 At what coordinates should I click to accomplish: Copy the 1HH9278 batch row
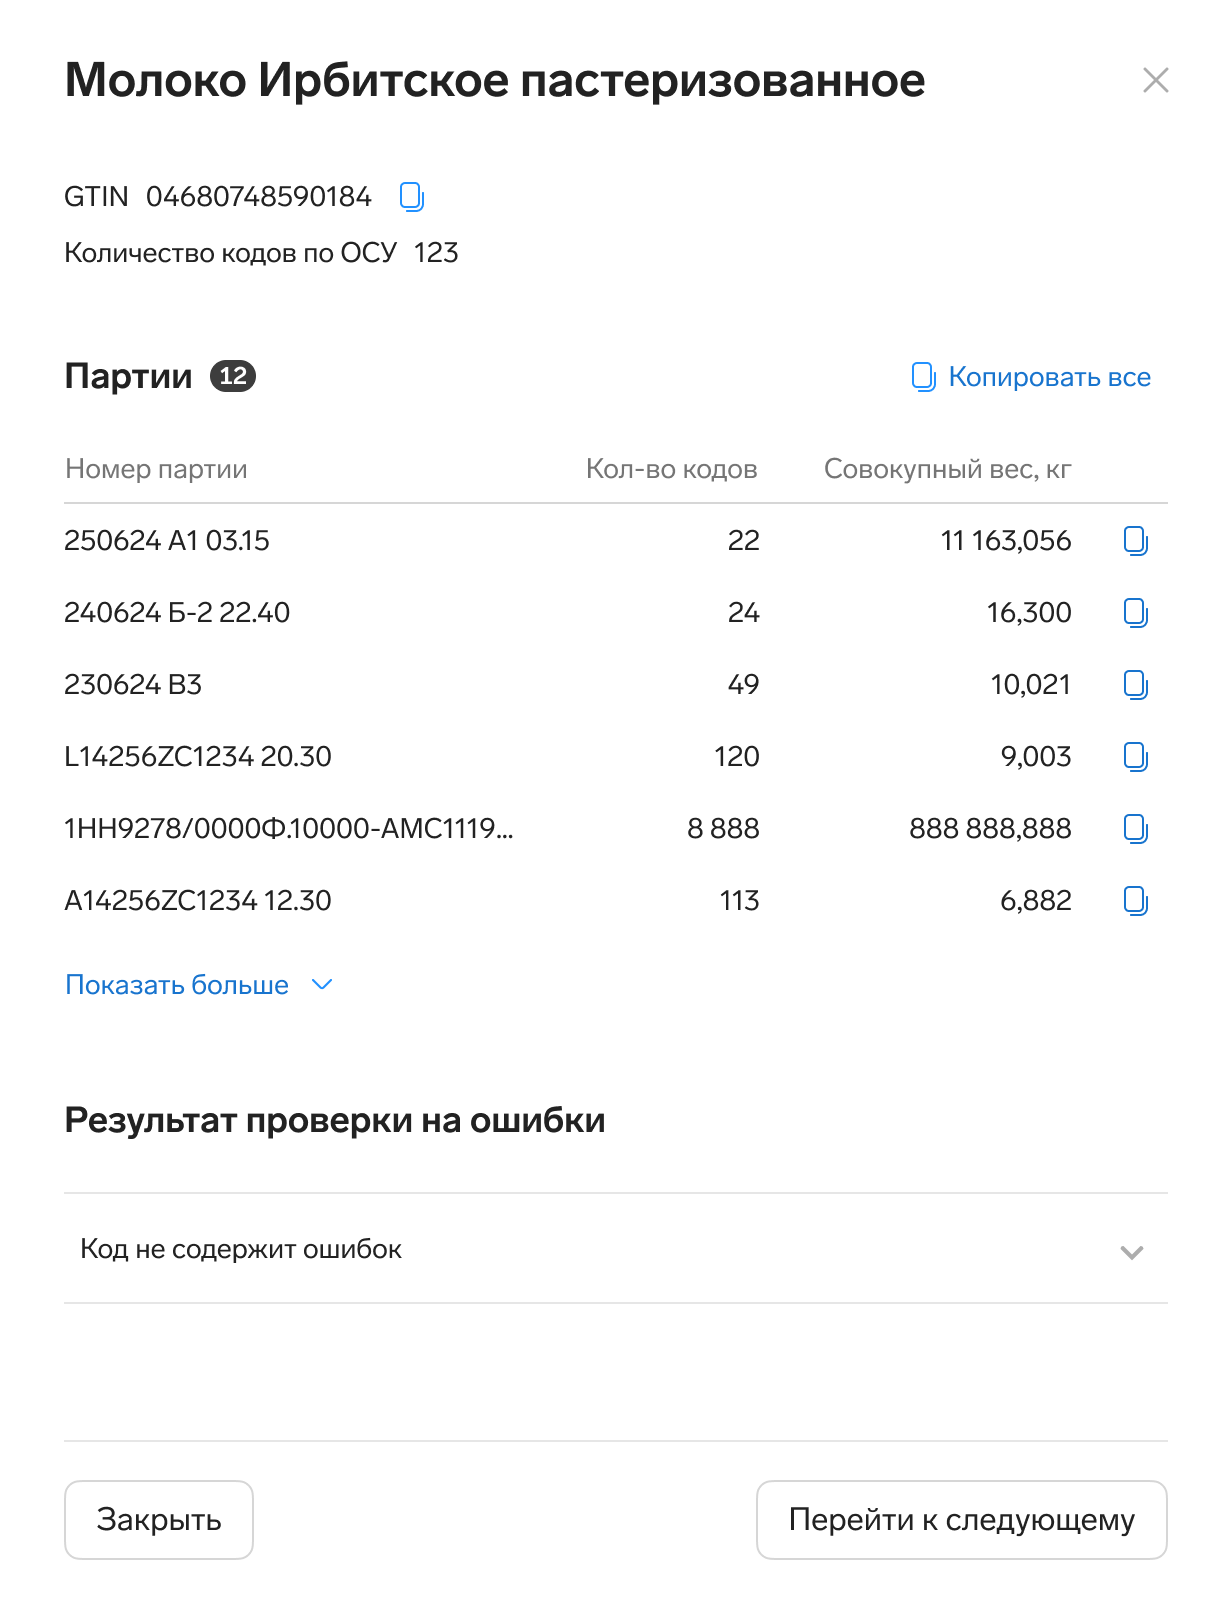pos(1135,829)
